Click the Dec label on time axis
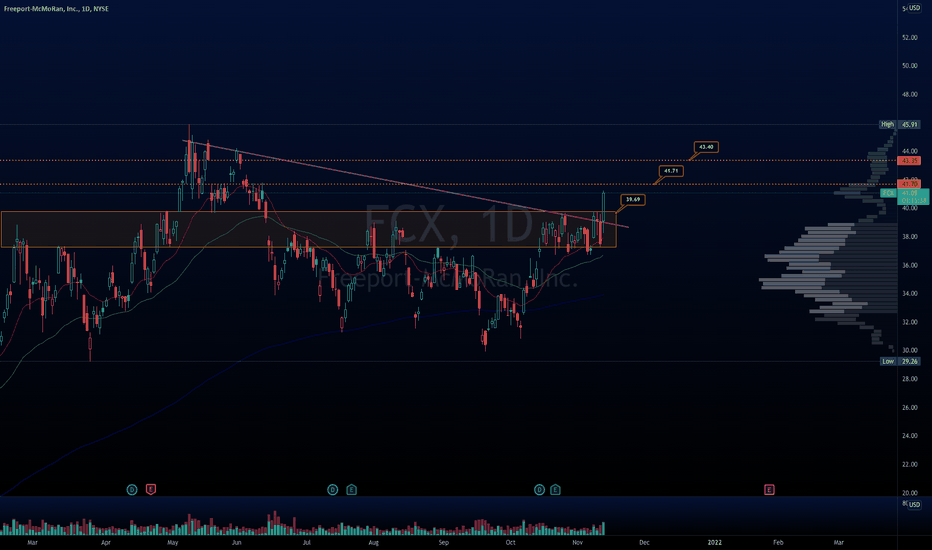 click(644, 543)
